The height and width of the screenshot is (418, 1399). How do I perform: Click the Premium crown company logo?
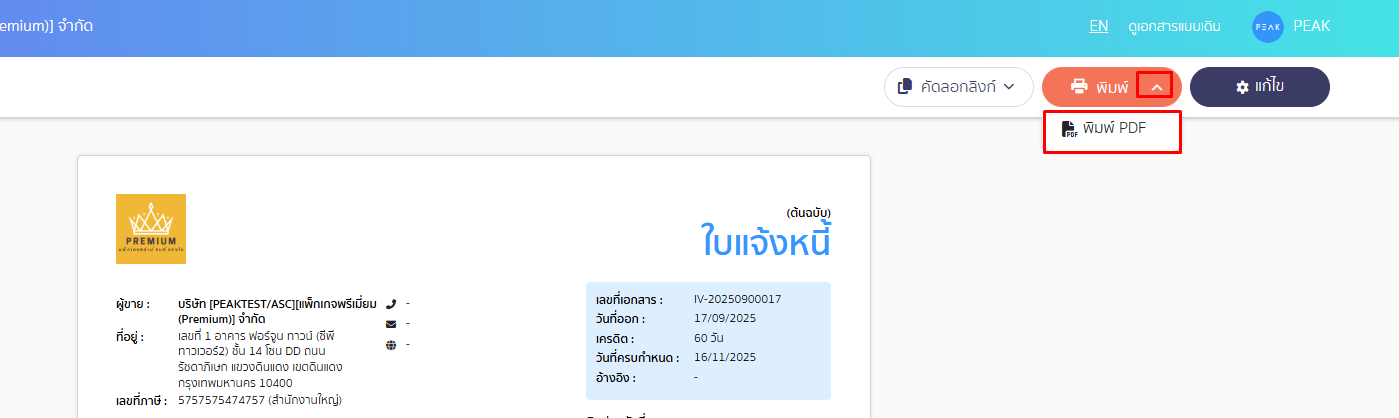point(151,229)
